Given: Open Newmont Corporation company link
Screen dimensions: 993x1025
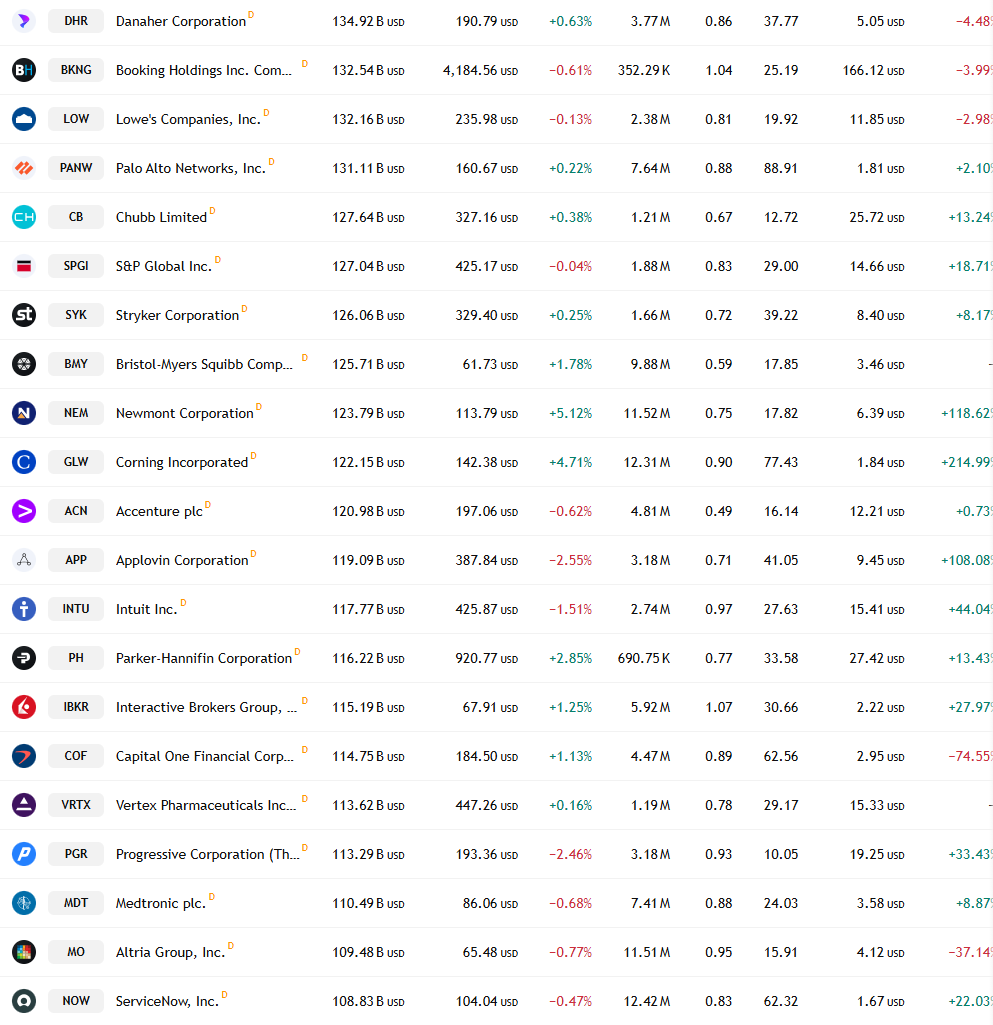Looking at the screenshot, I should coord(185,414).
